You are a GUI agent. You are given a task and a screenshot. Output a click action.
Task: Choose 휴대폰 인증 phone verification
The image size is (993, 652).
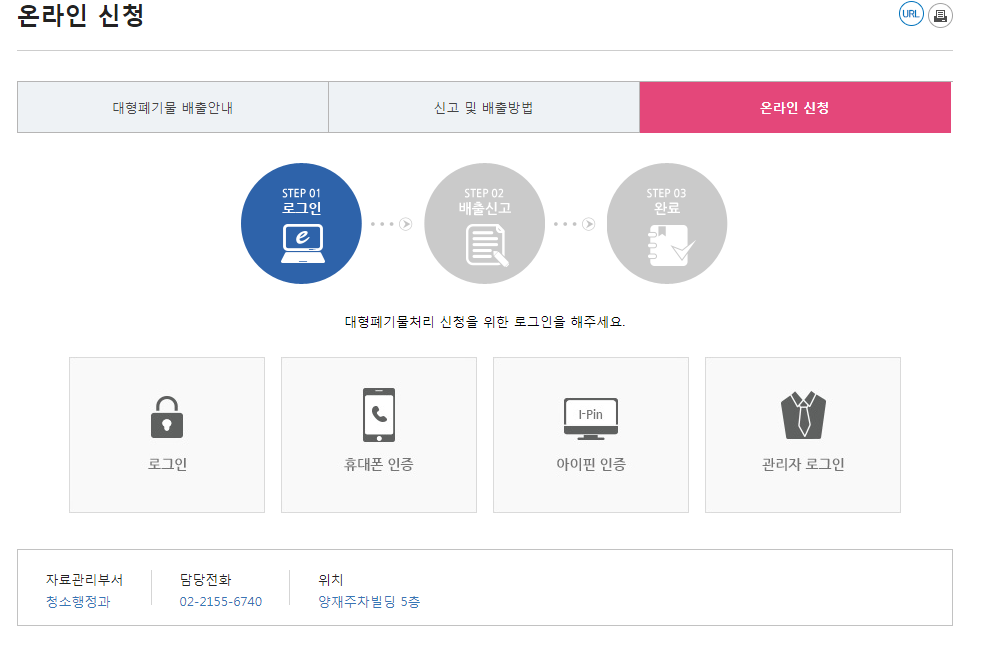point(379,435)
